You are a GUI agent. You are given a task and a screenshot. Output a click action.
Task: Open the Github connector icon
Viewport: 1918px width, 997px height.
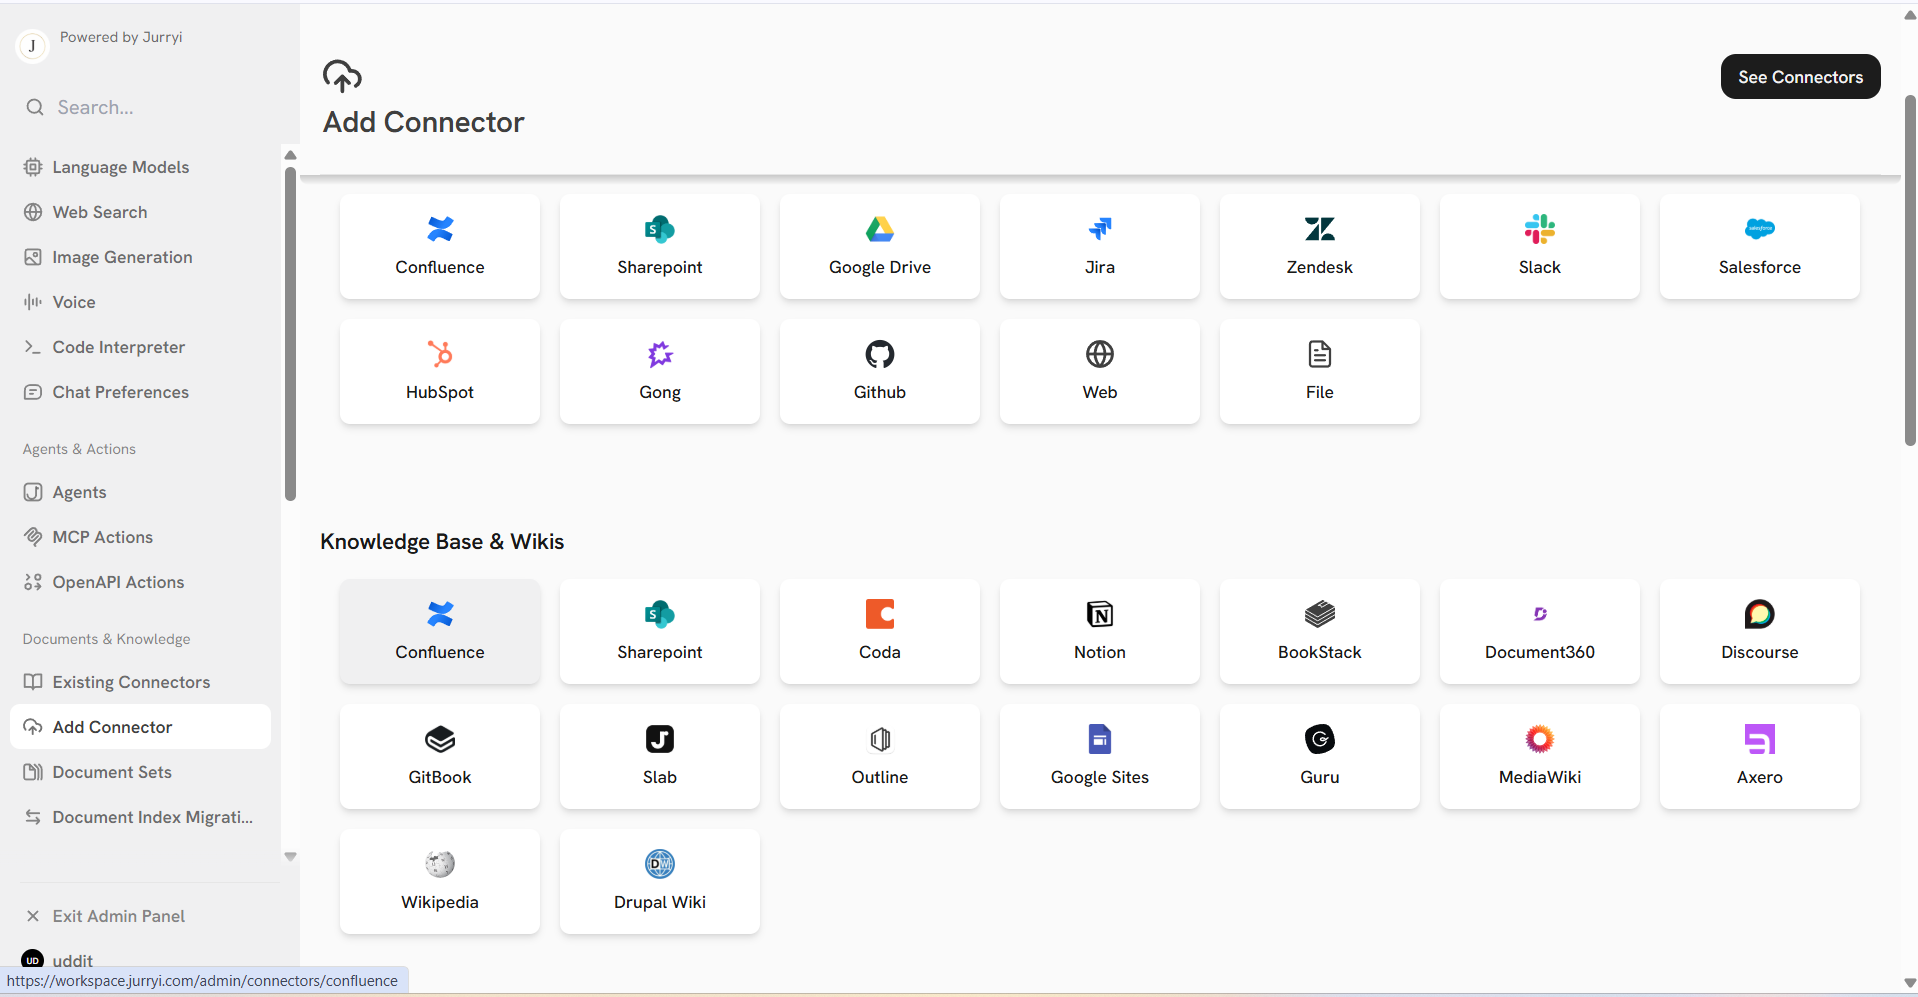[x=880, y=354]
